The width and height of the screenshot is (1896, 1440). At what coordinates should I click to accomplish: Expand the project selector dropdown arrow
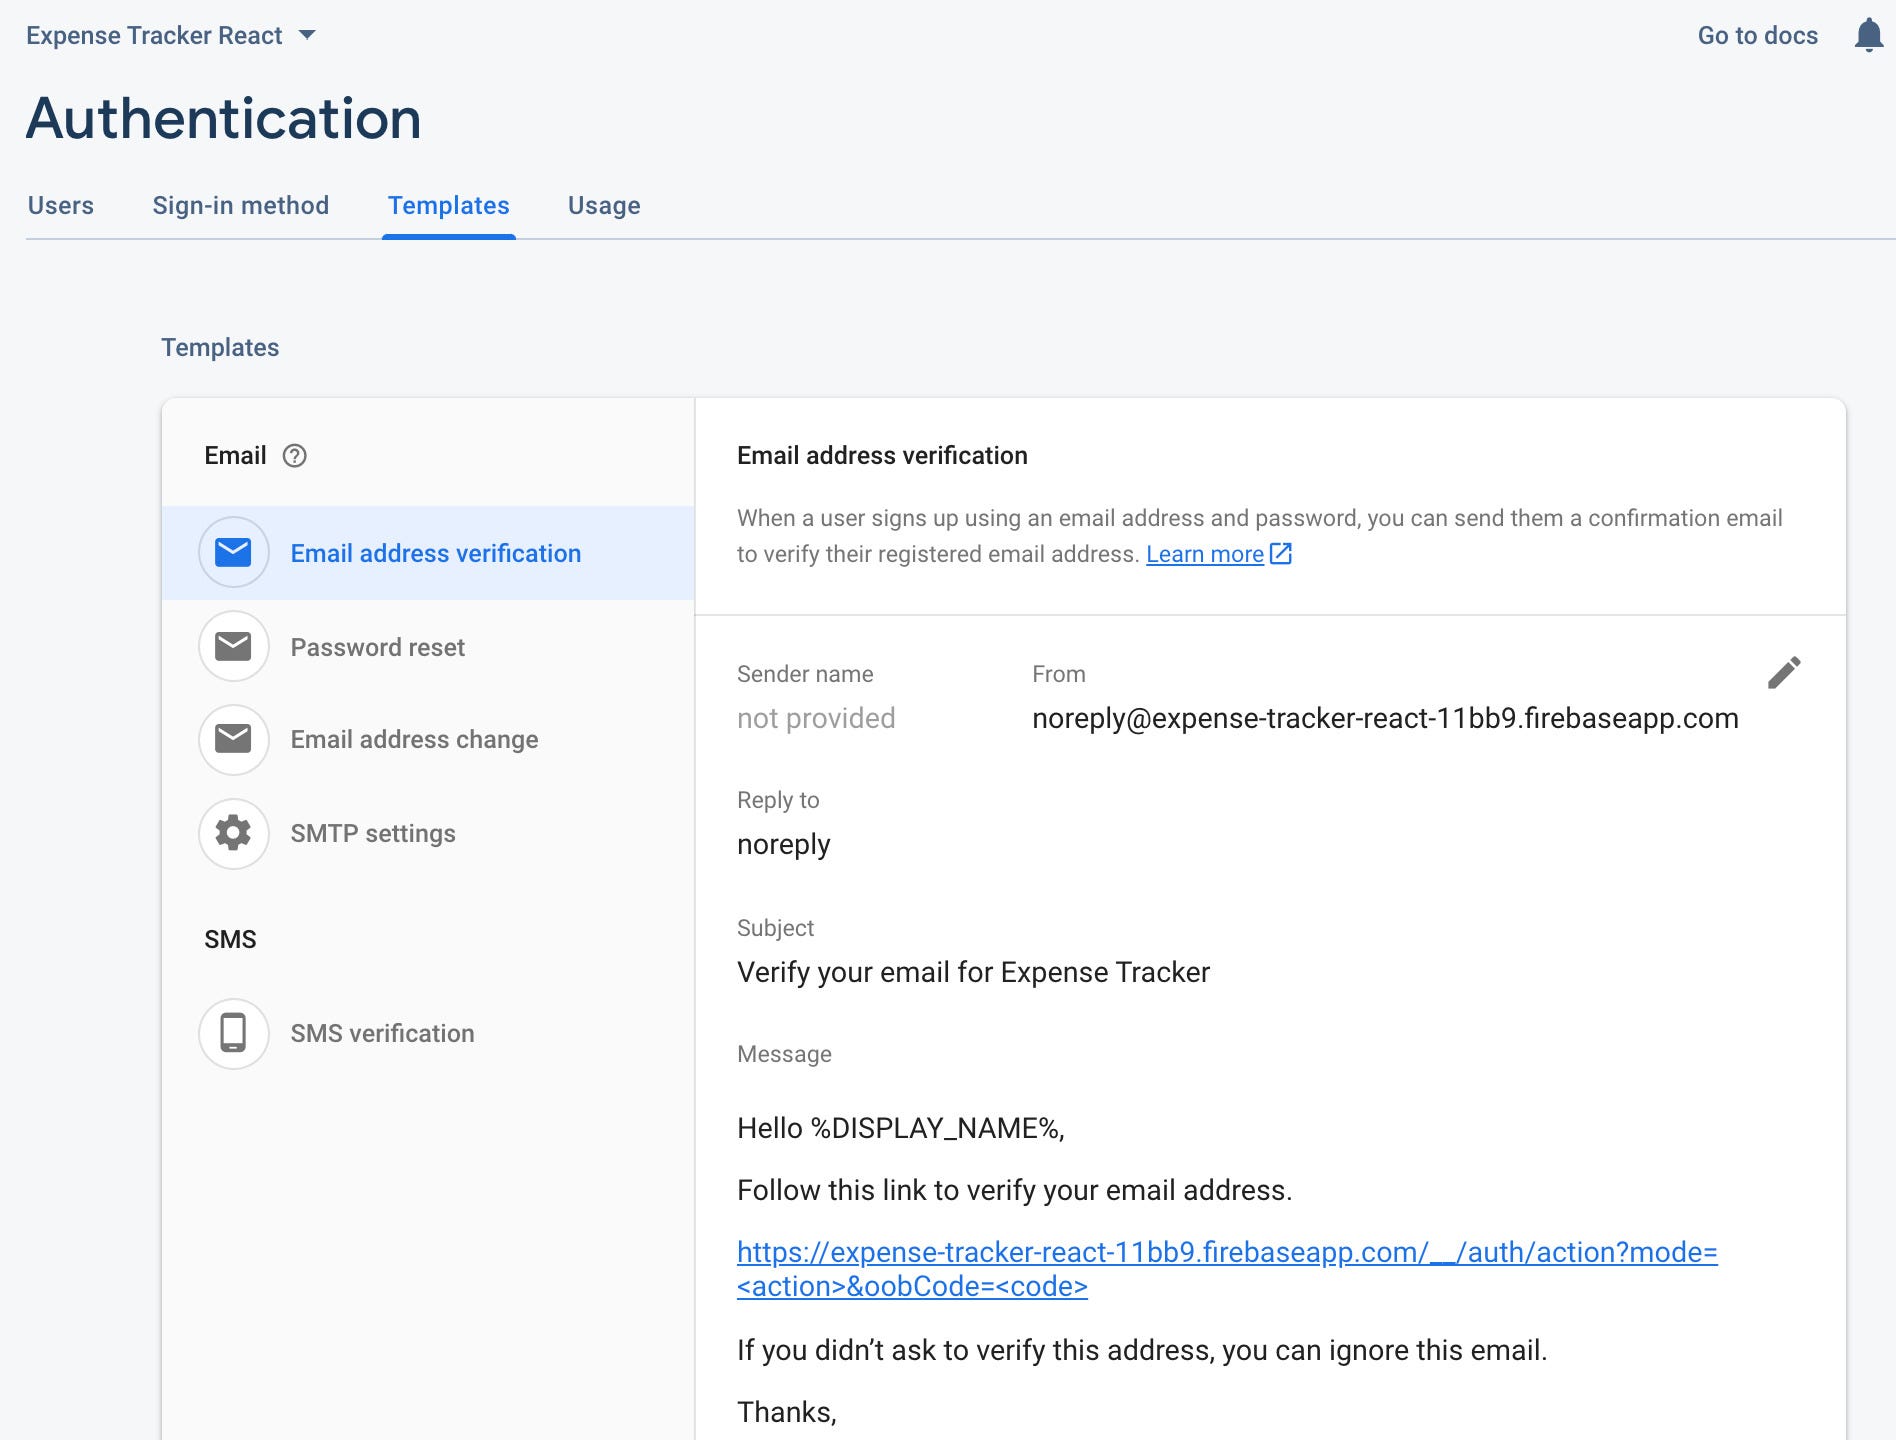pyautogui.click(x=308, y=35)
